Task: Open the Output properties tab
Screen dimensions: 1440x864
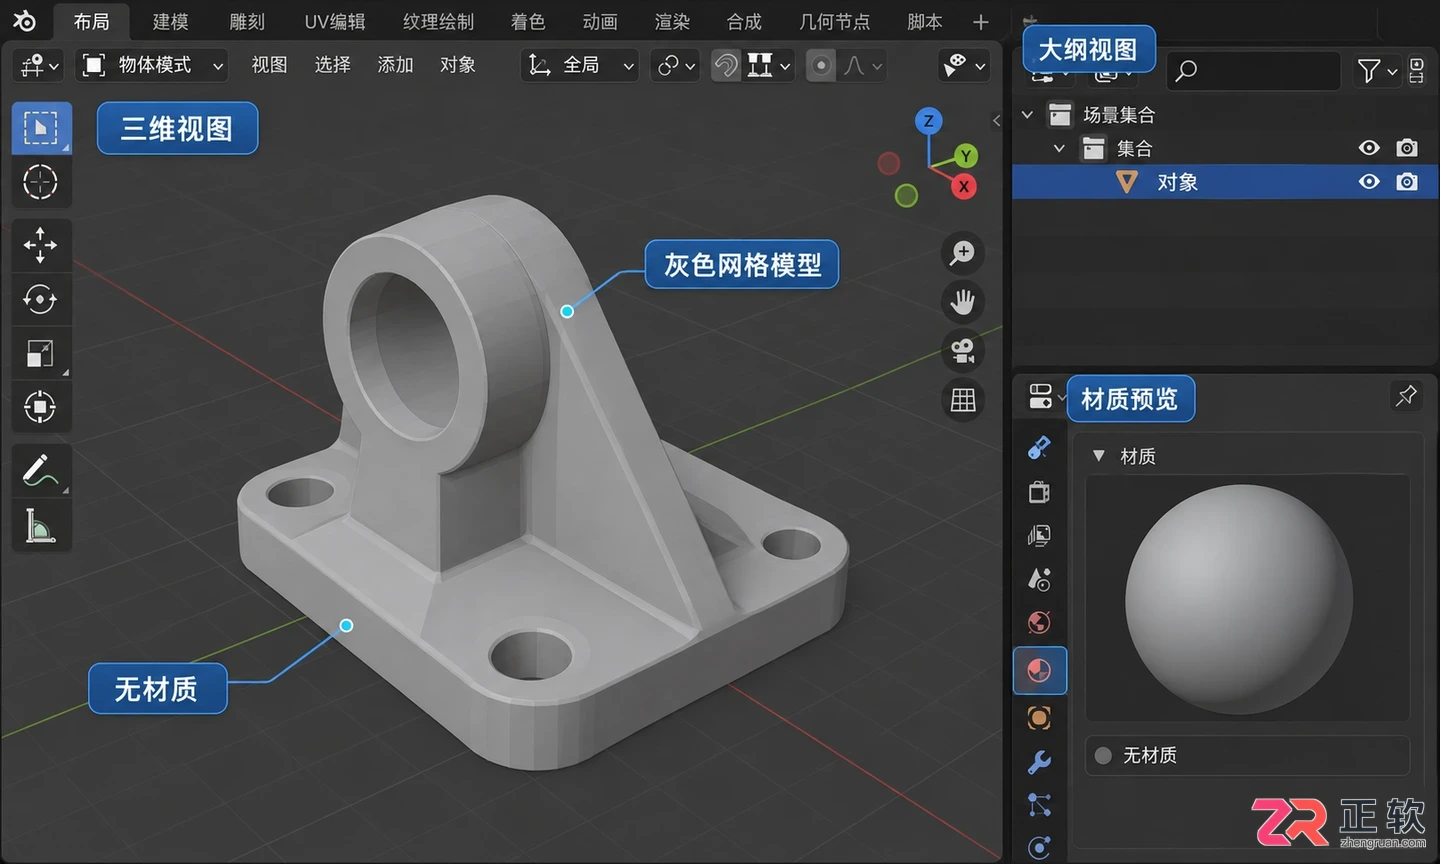Action: click(x=1039, y=491)
